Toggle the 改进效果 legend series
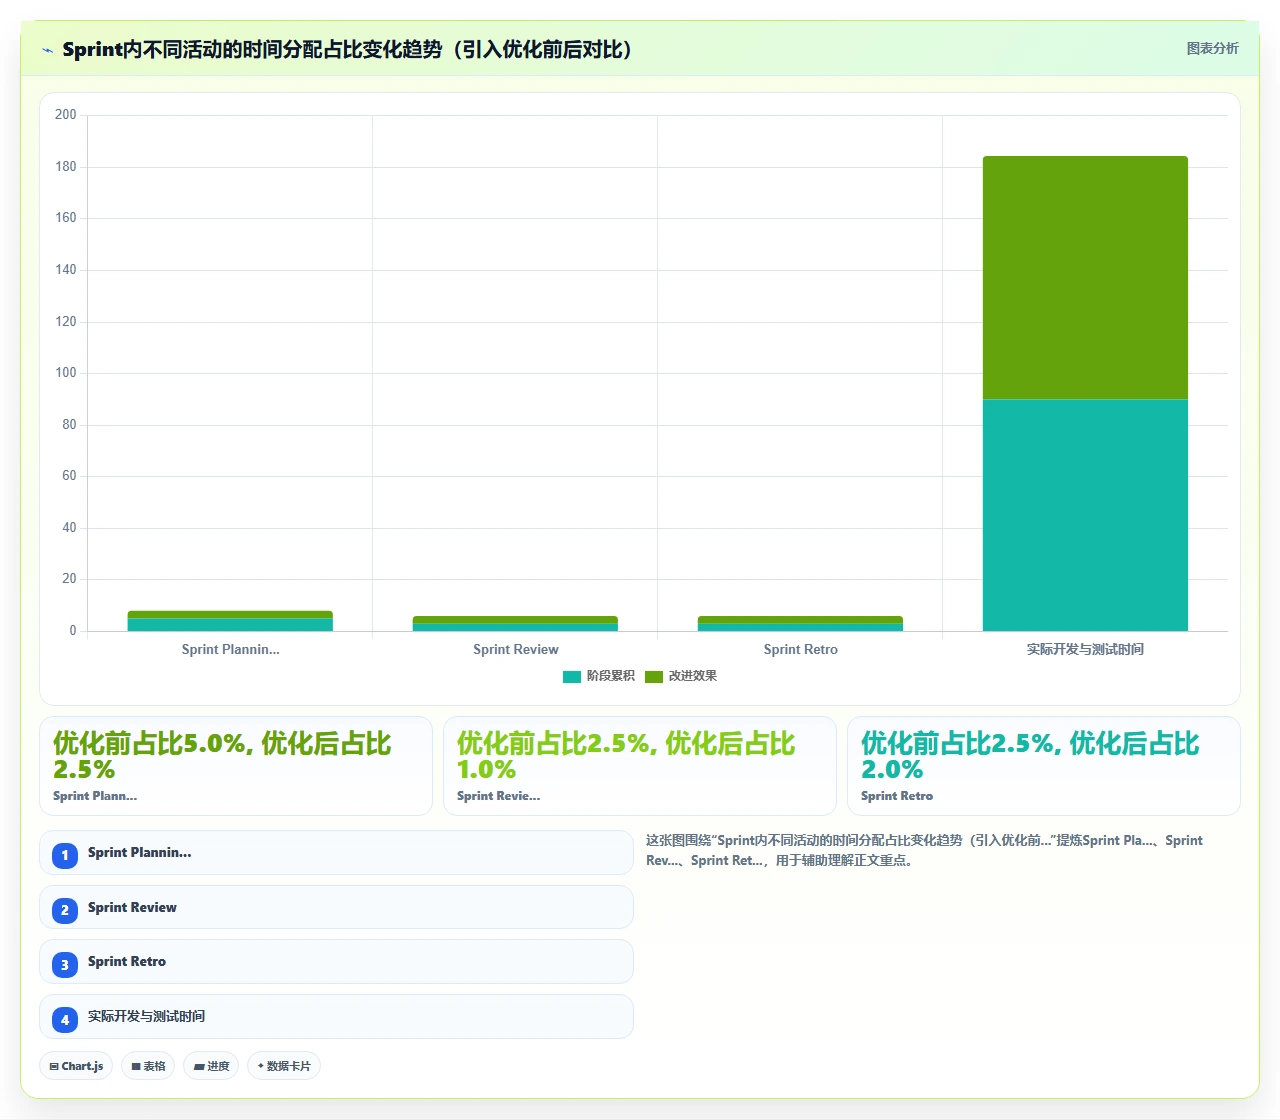 coord(681,676)
